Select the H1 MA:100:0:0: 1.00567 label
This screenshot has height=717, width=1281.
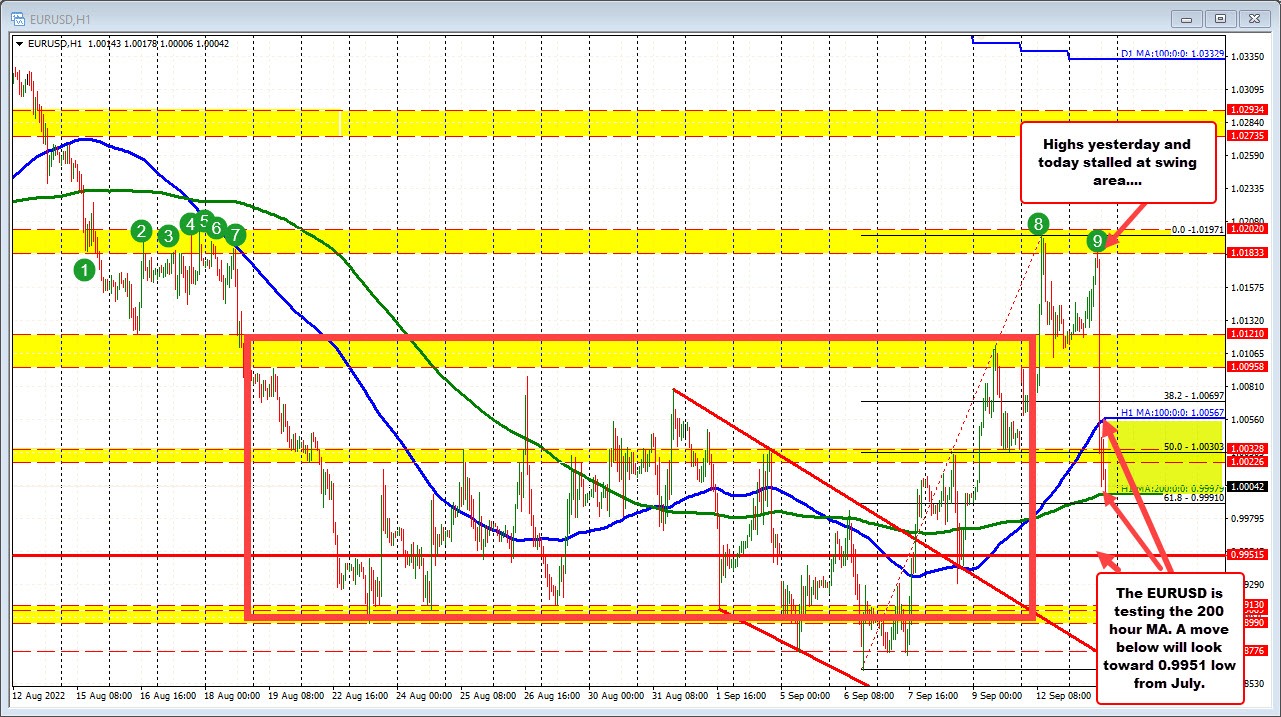(1171, 412)
